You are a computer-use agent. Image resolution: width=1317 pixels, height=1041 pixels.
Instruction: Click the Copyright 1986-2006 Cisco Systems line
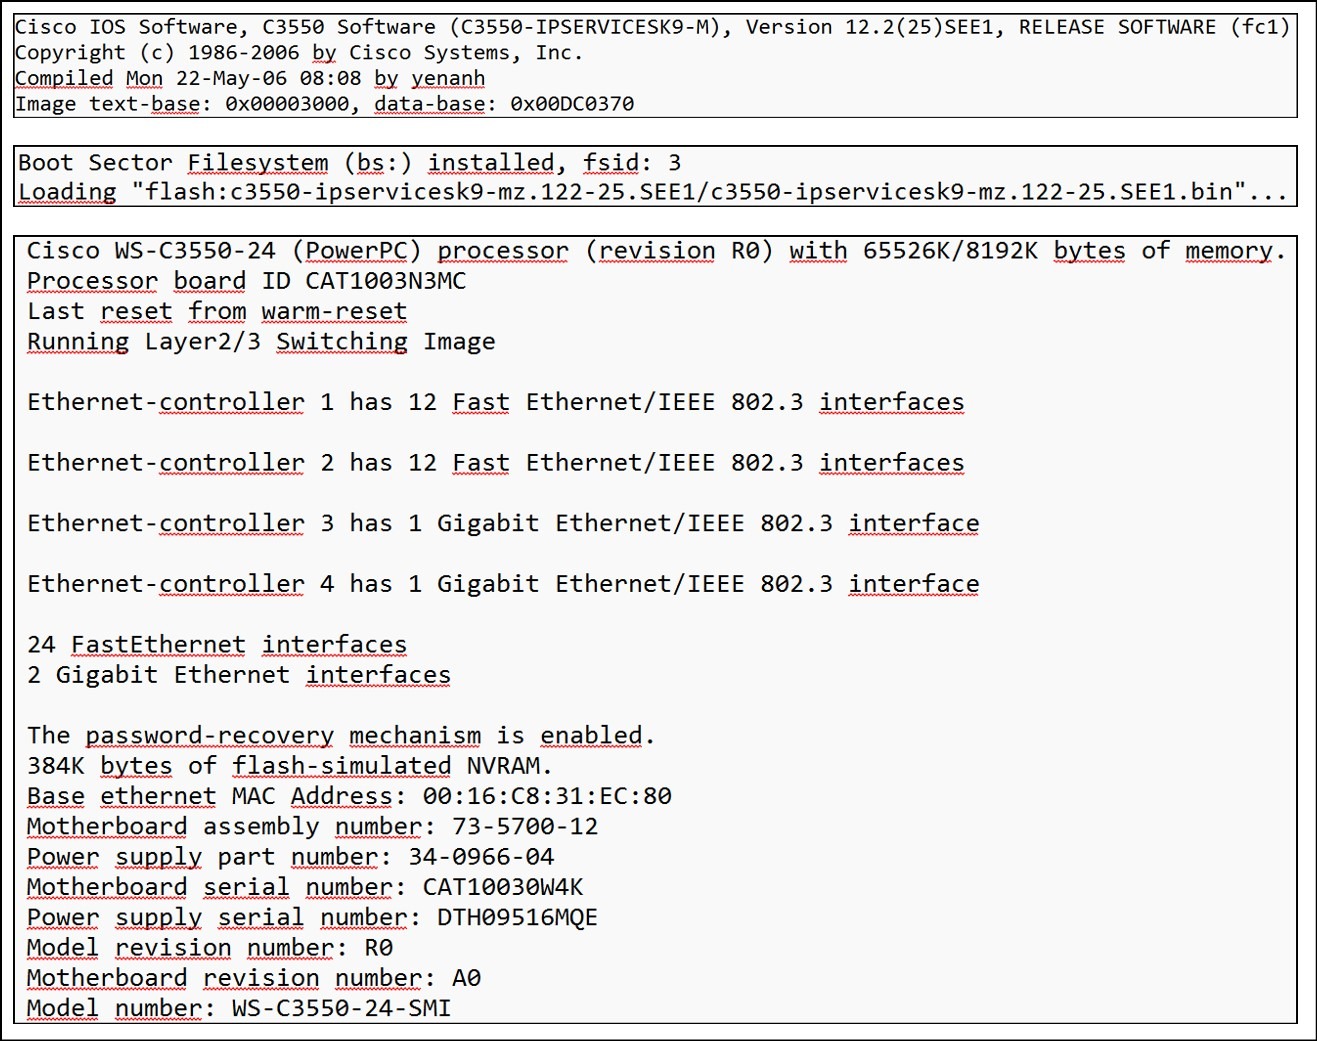[298, 52]
